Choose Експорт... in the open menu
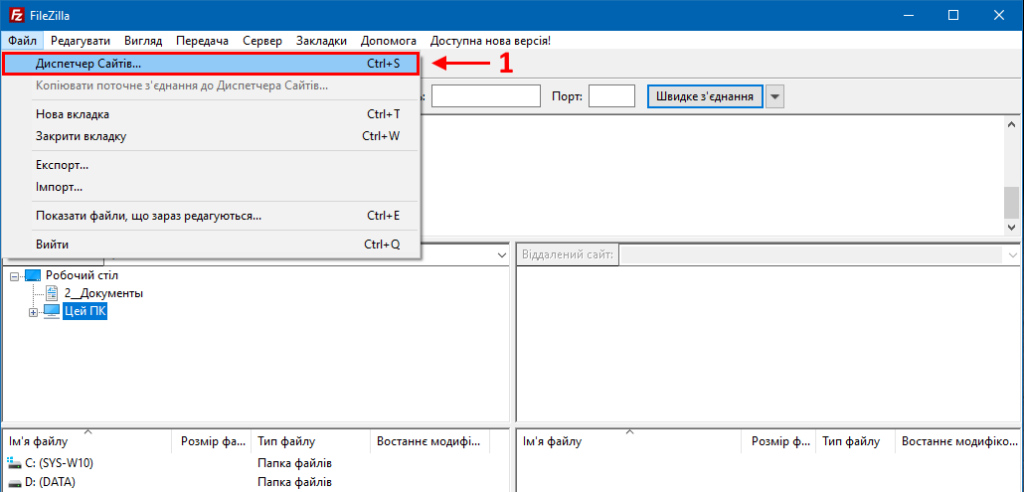This screenshot has width=1024, height=492. [62, 165]
